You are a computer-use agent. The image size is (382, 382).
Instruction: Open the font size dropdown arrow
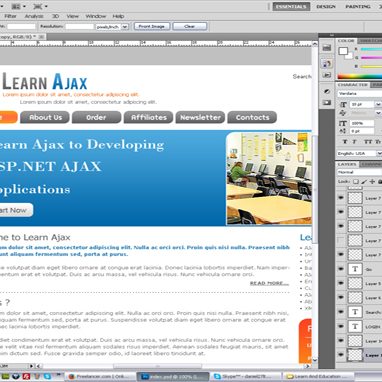[x=378, y=104]
